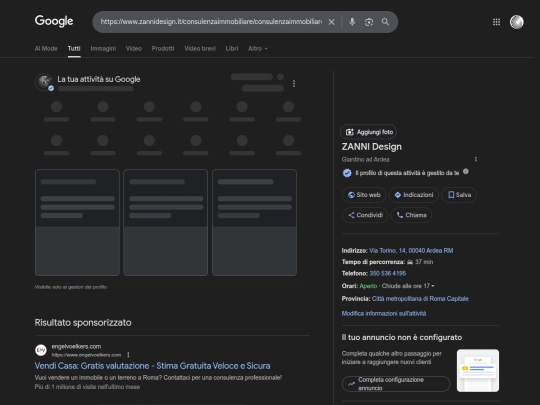Image resolution: width=540 pixels, height=405 pixels.
Task: Clear the search box with the X icon
Action: pos(331,22)
